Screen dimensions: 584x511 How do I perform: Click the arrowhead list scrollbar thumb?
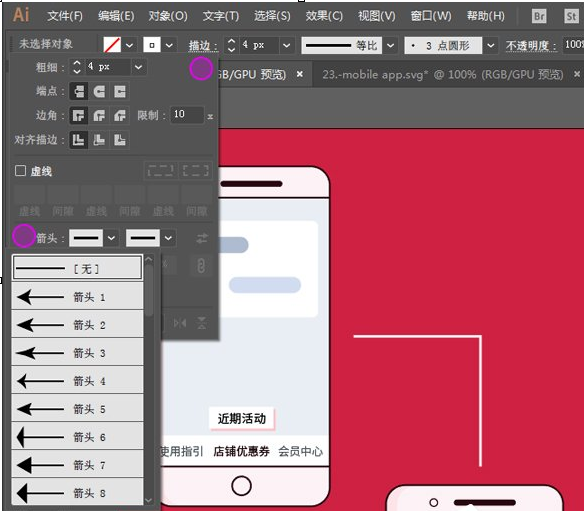(149, 291)
